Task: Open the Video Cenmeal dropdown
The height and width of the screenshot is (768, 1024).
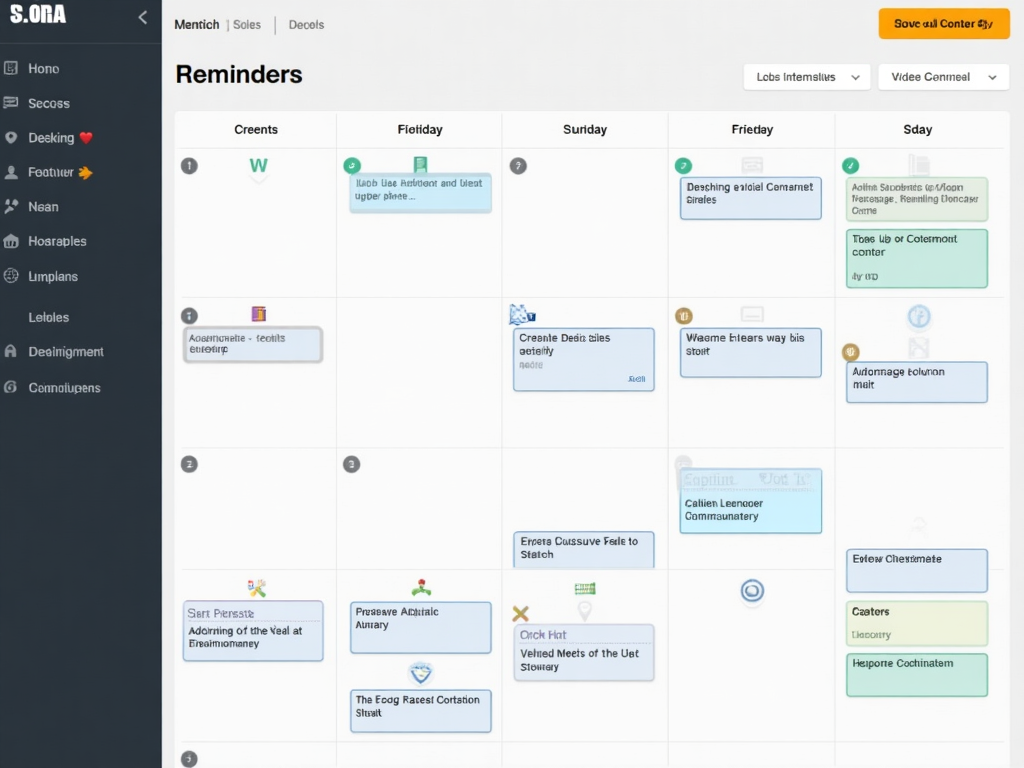Action: point(942,77)
